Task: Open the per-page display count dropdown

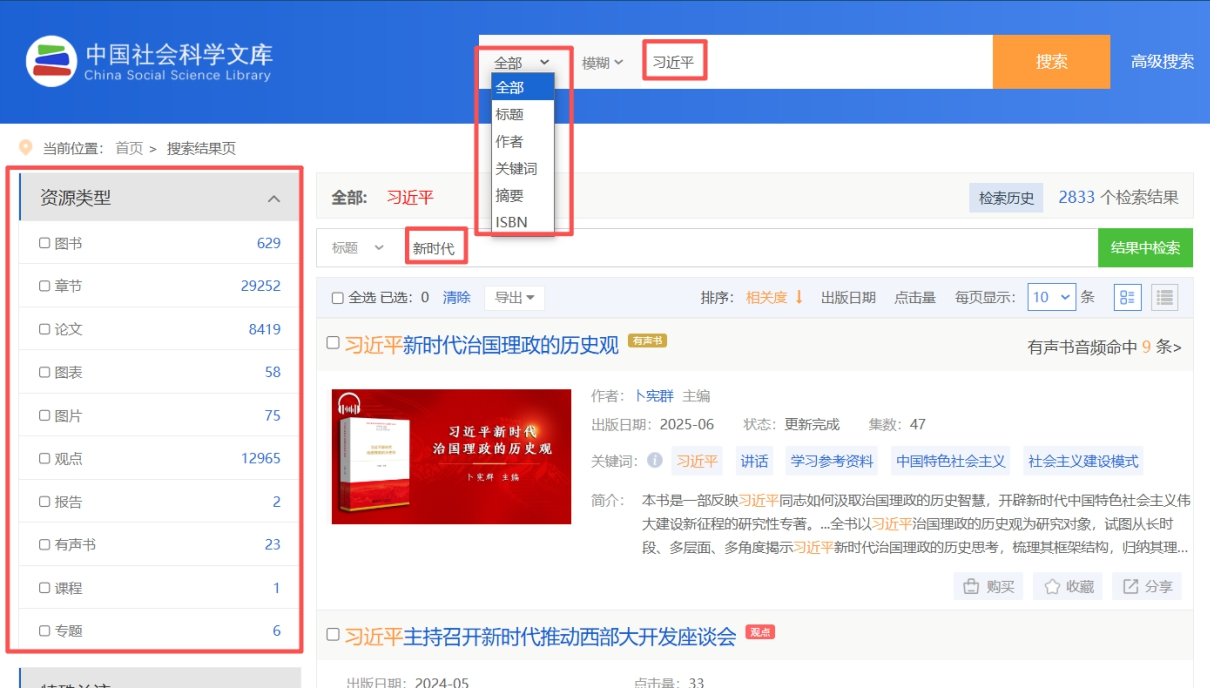Action: pos(1051,297)
